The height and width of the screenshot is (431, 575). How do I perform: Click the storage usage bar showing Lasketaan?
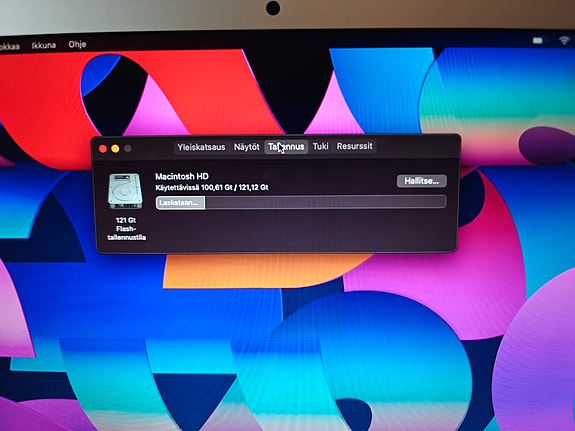click(301, 202)
